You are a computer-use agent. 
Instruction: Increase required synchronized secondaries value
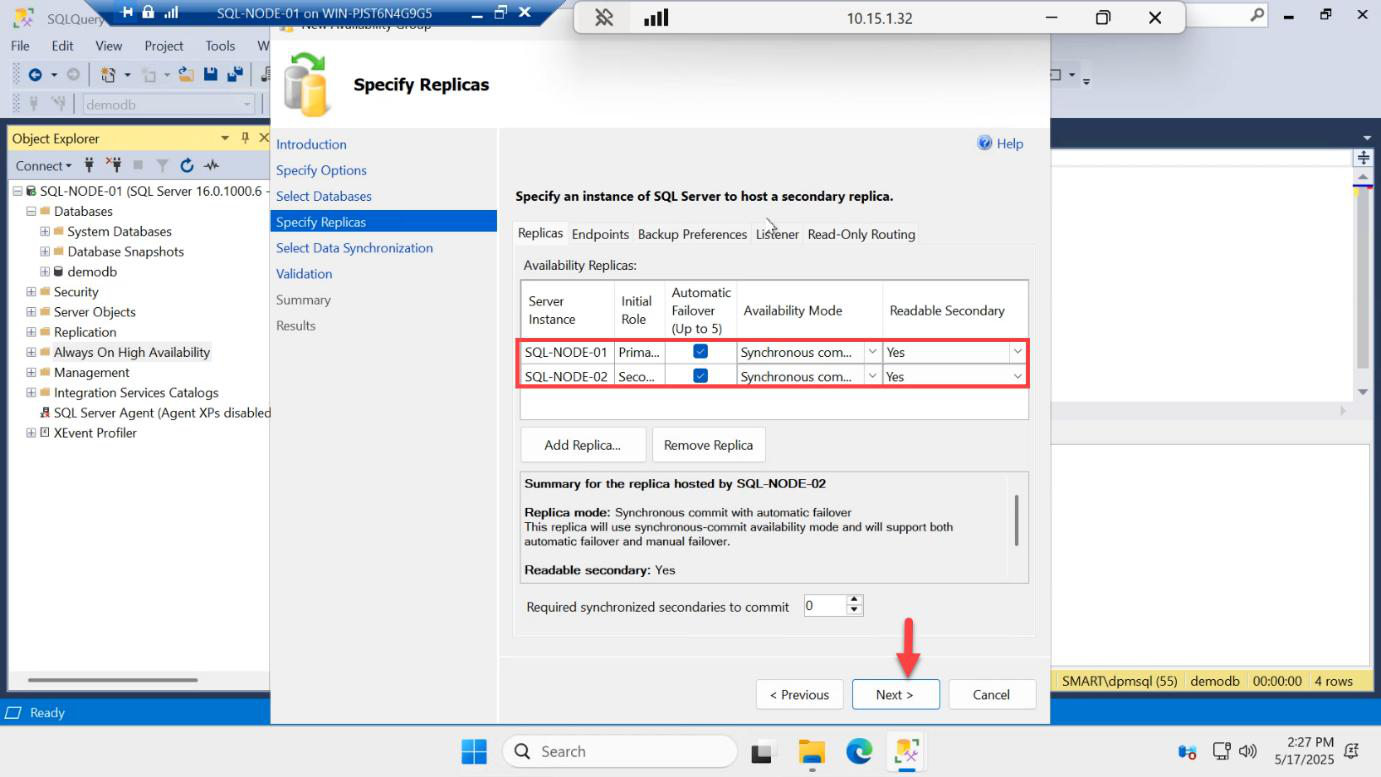pos(854,601)
